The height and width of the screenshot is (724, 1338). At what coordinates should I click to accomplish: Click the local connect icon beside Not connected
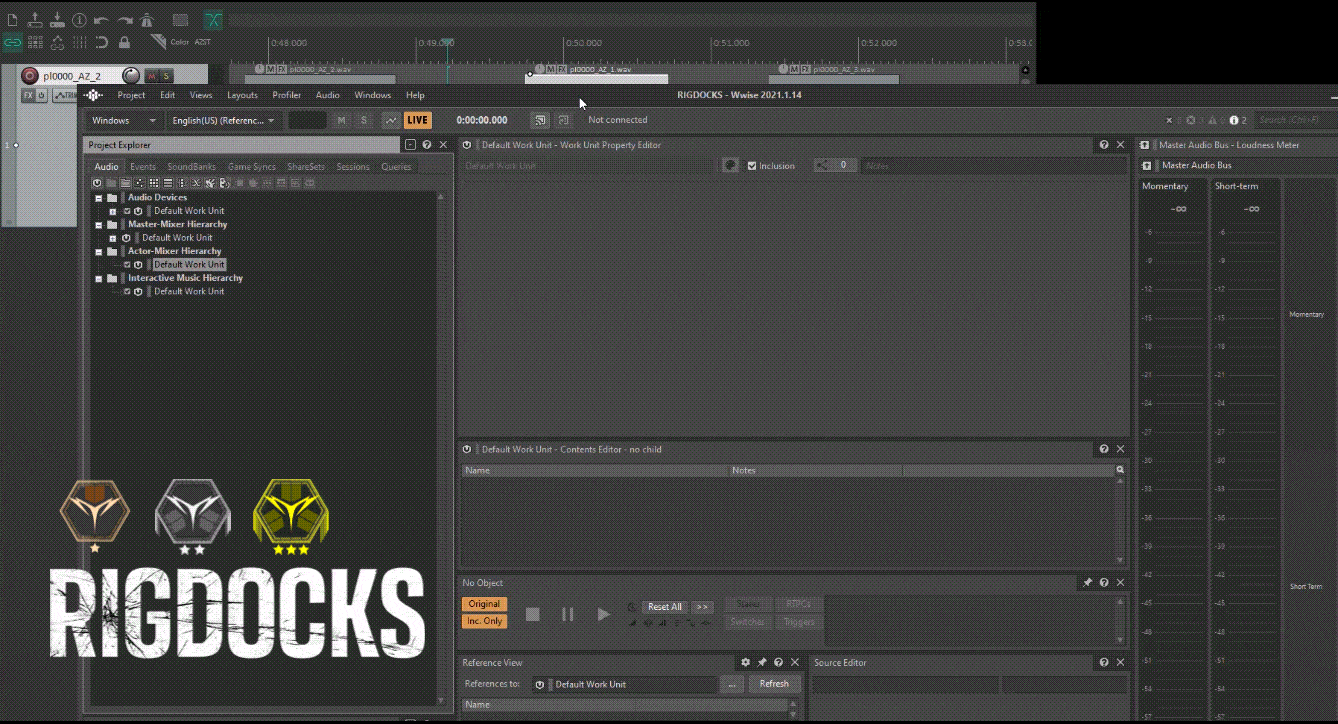pyautogui.click(x=563, y=120)
